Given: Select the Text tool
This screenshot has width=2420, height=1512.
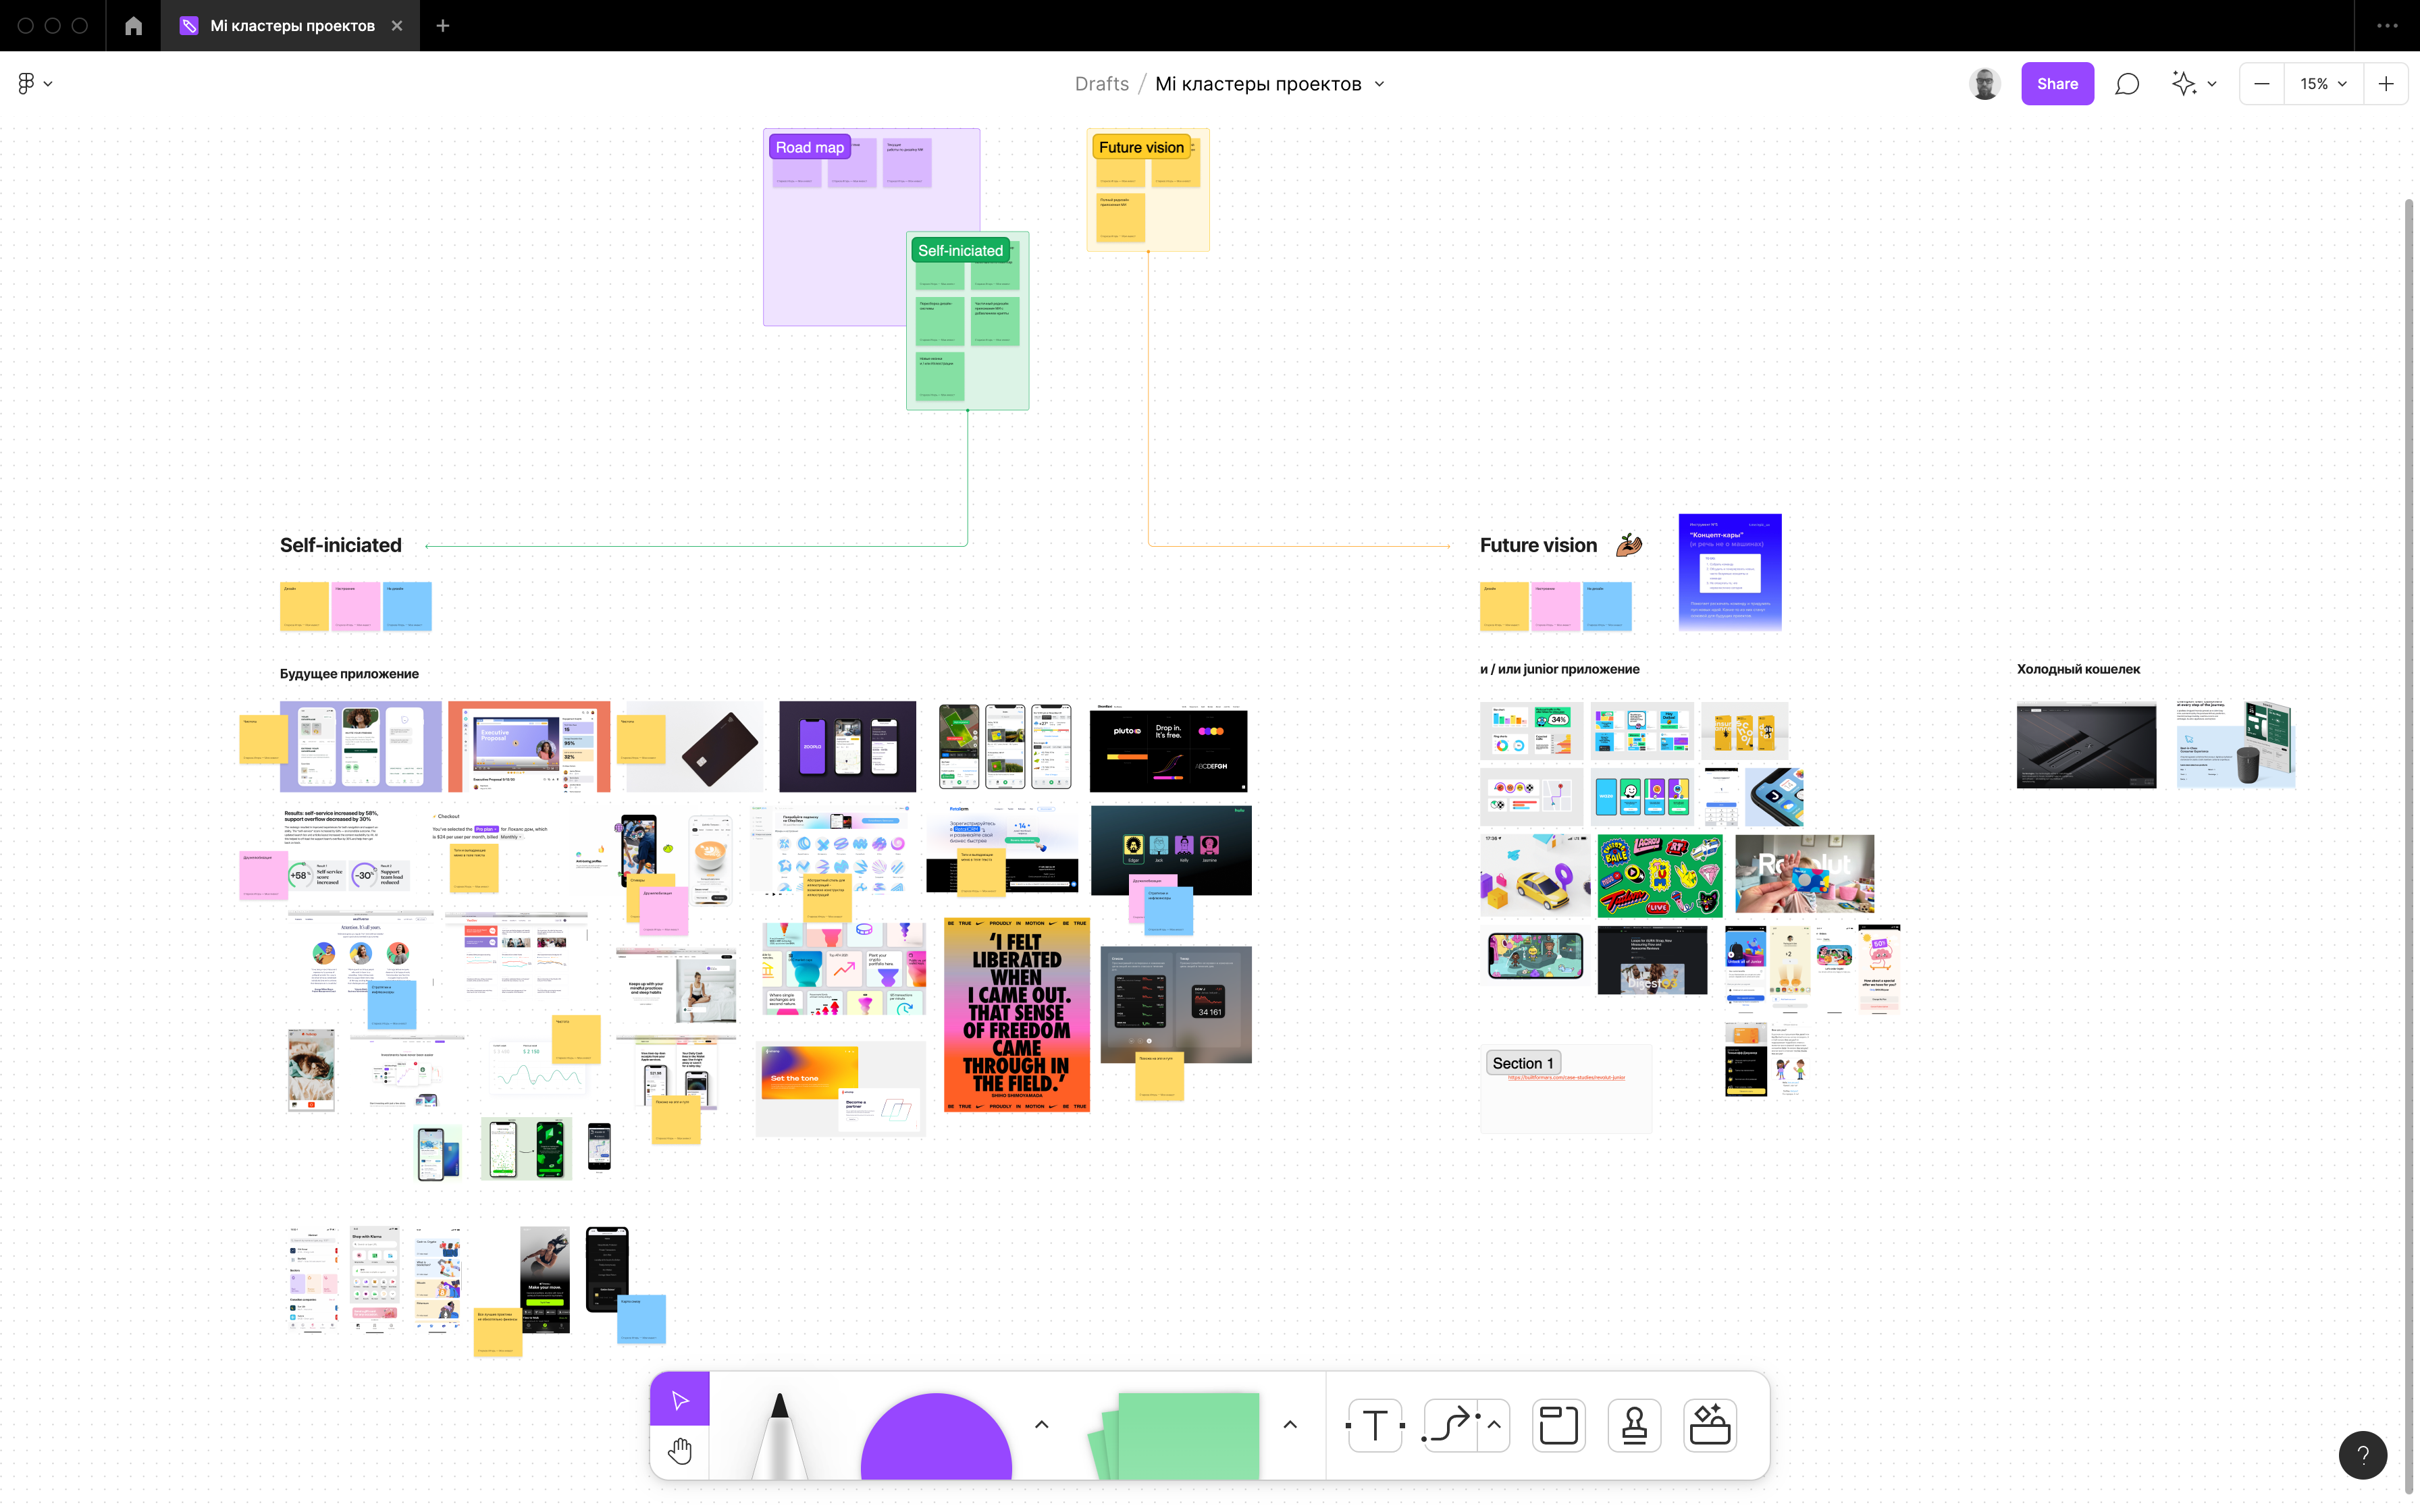Looking at the screenshot, I should pos(1375,1425).
